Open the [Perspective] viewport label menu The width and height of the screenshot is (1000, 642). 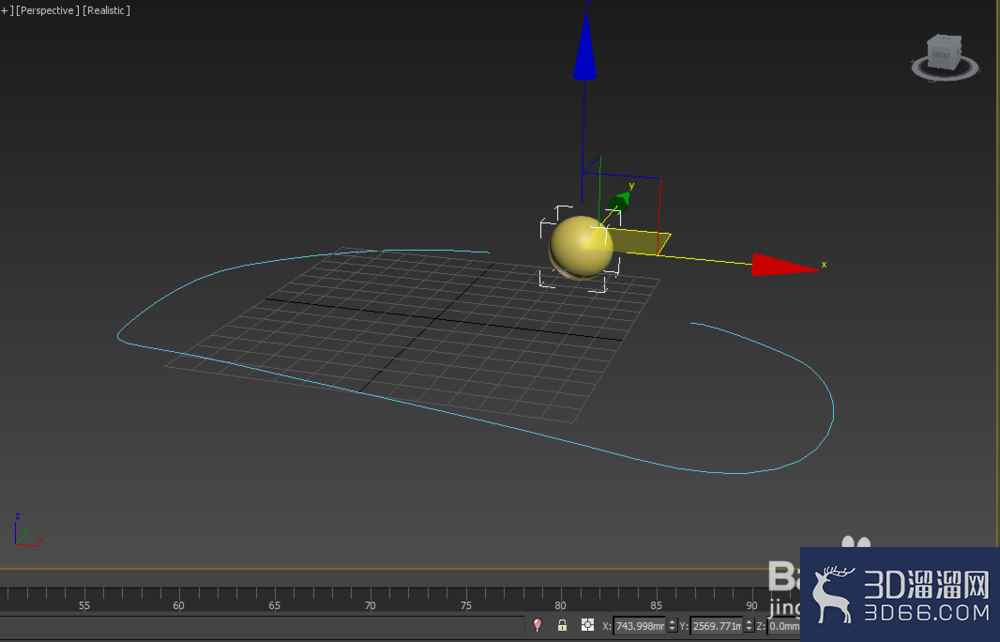48,10
